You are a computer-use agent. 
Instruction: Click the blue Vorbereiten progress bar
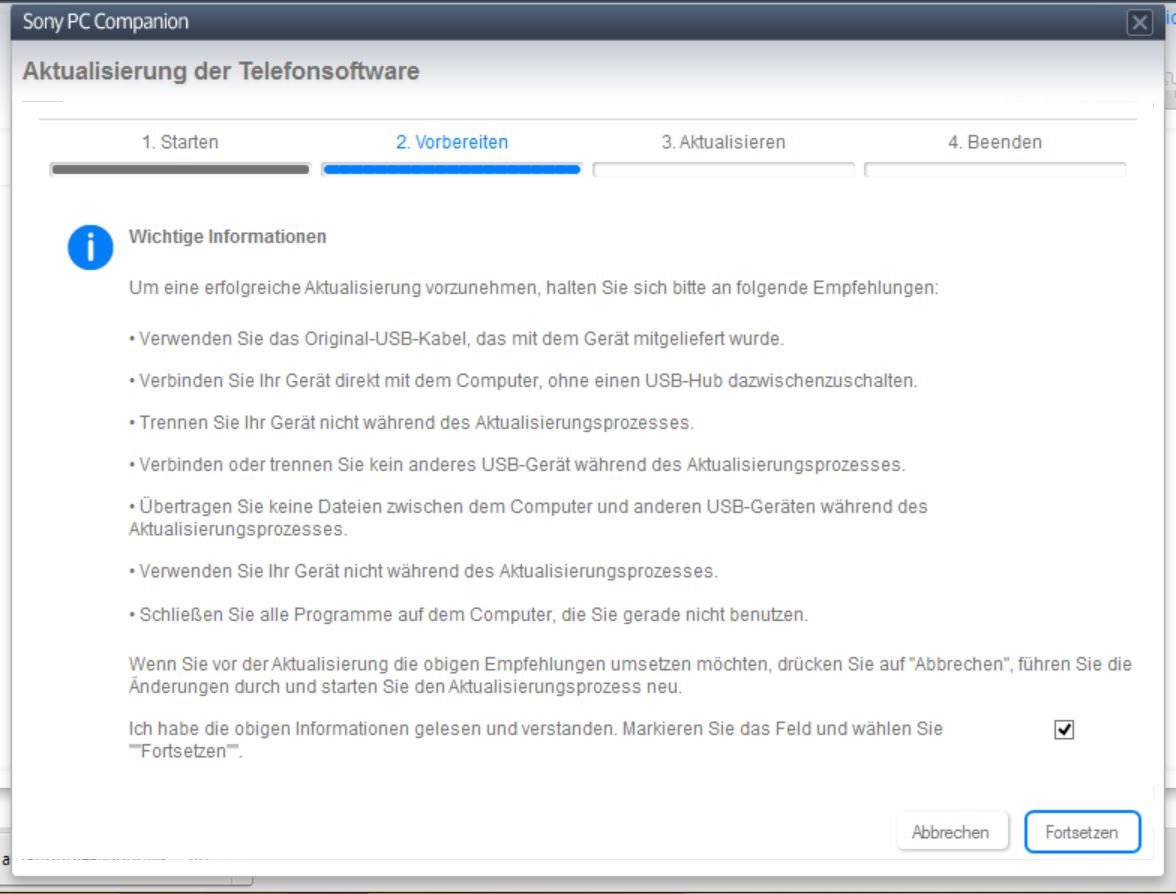tap(452, 170)
